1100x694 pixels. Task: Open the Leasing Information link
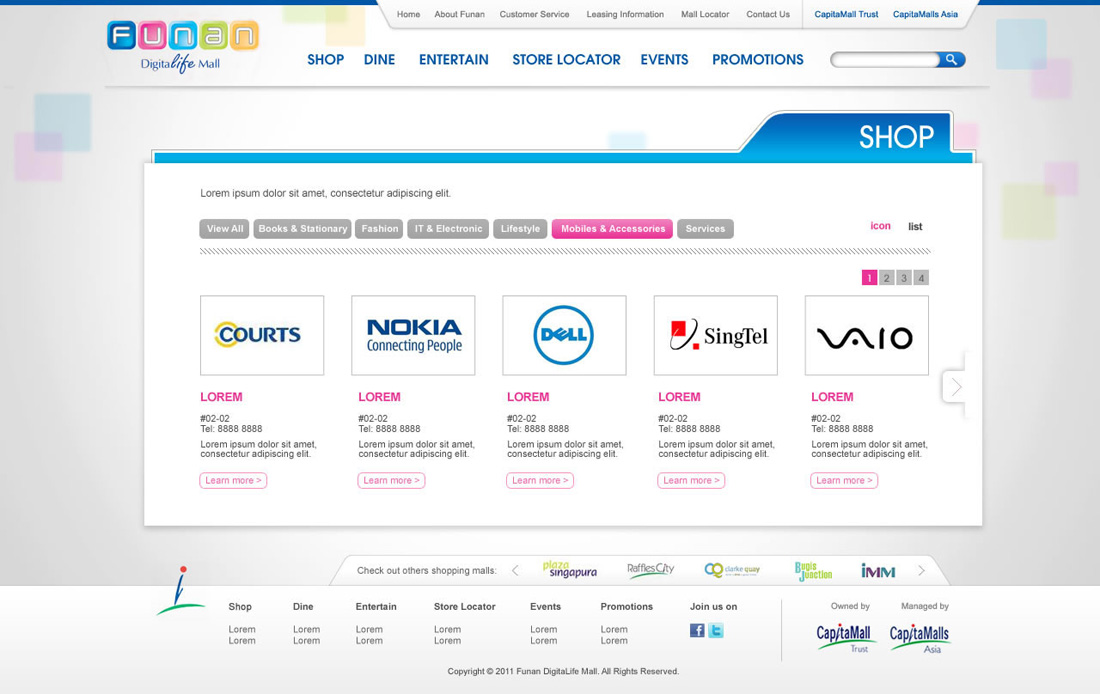click(x=625, y=14)
